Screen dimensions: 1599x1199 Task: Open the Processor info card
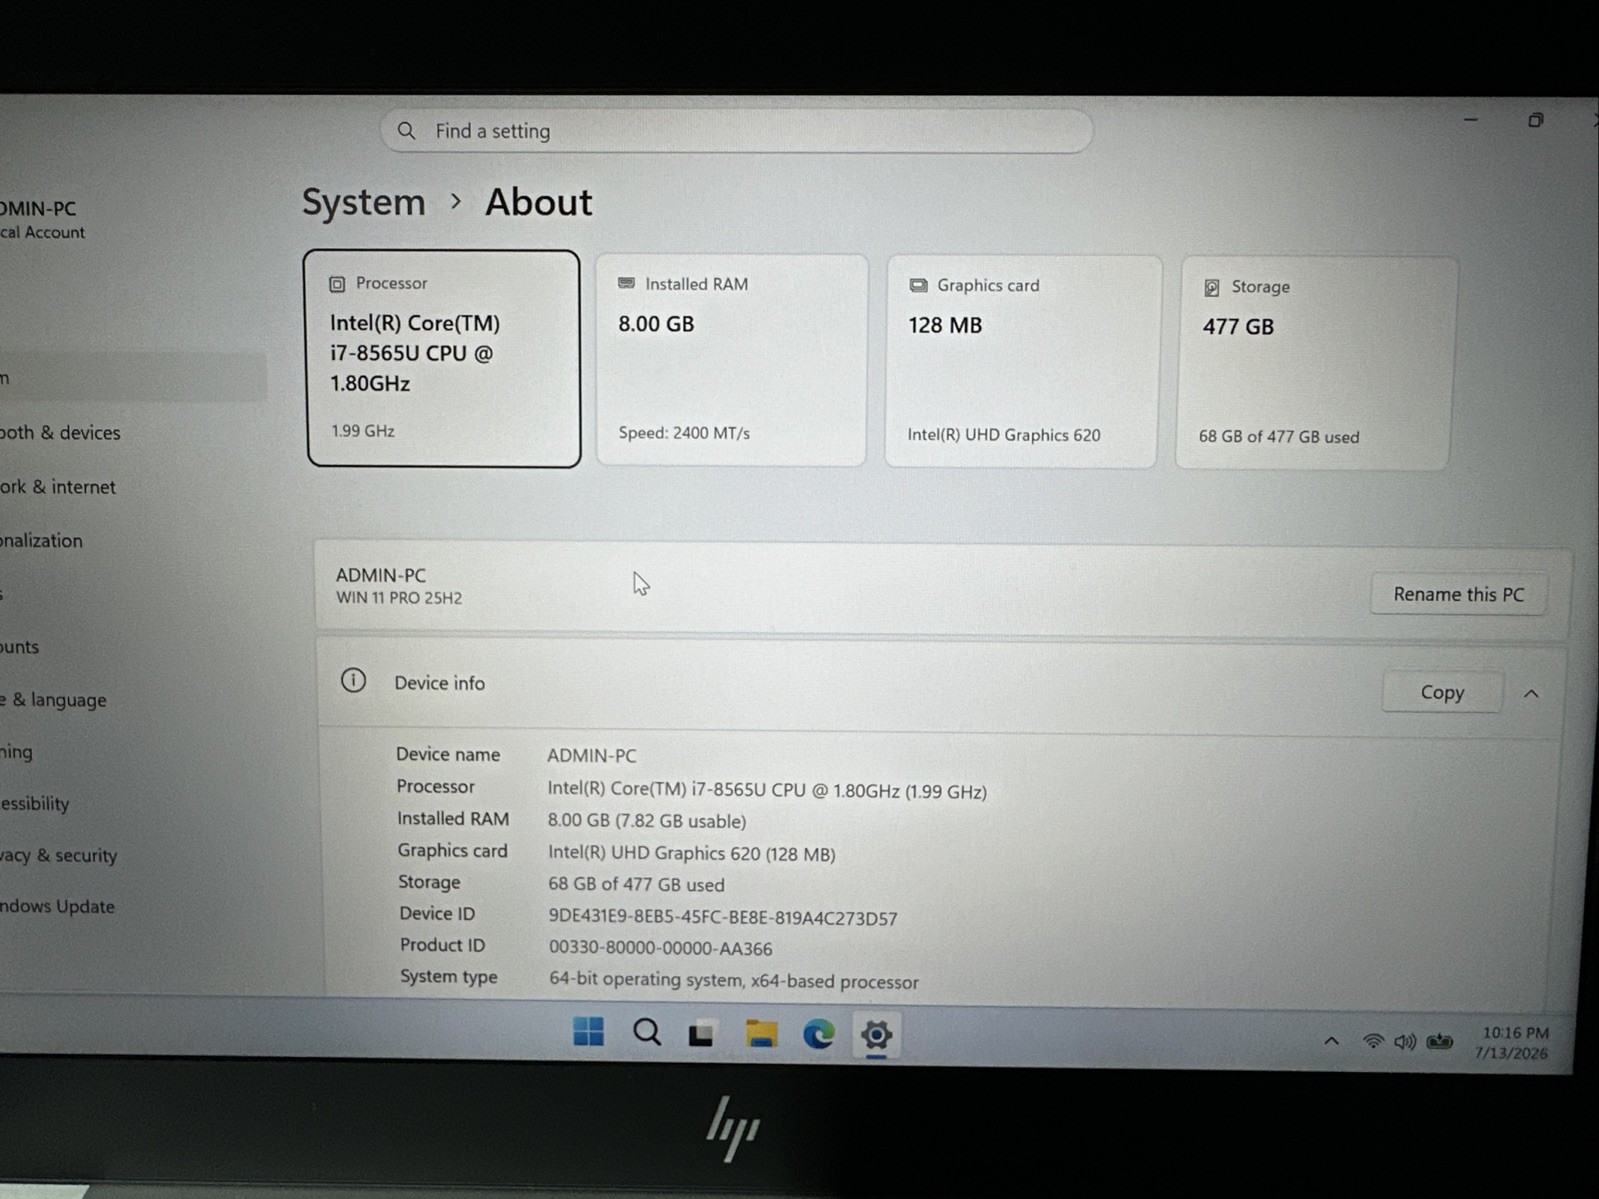point(442,358)
